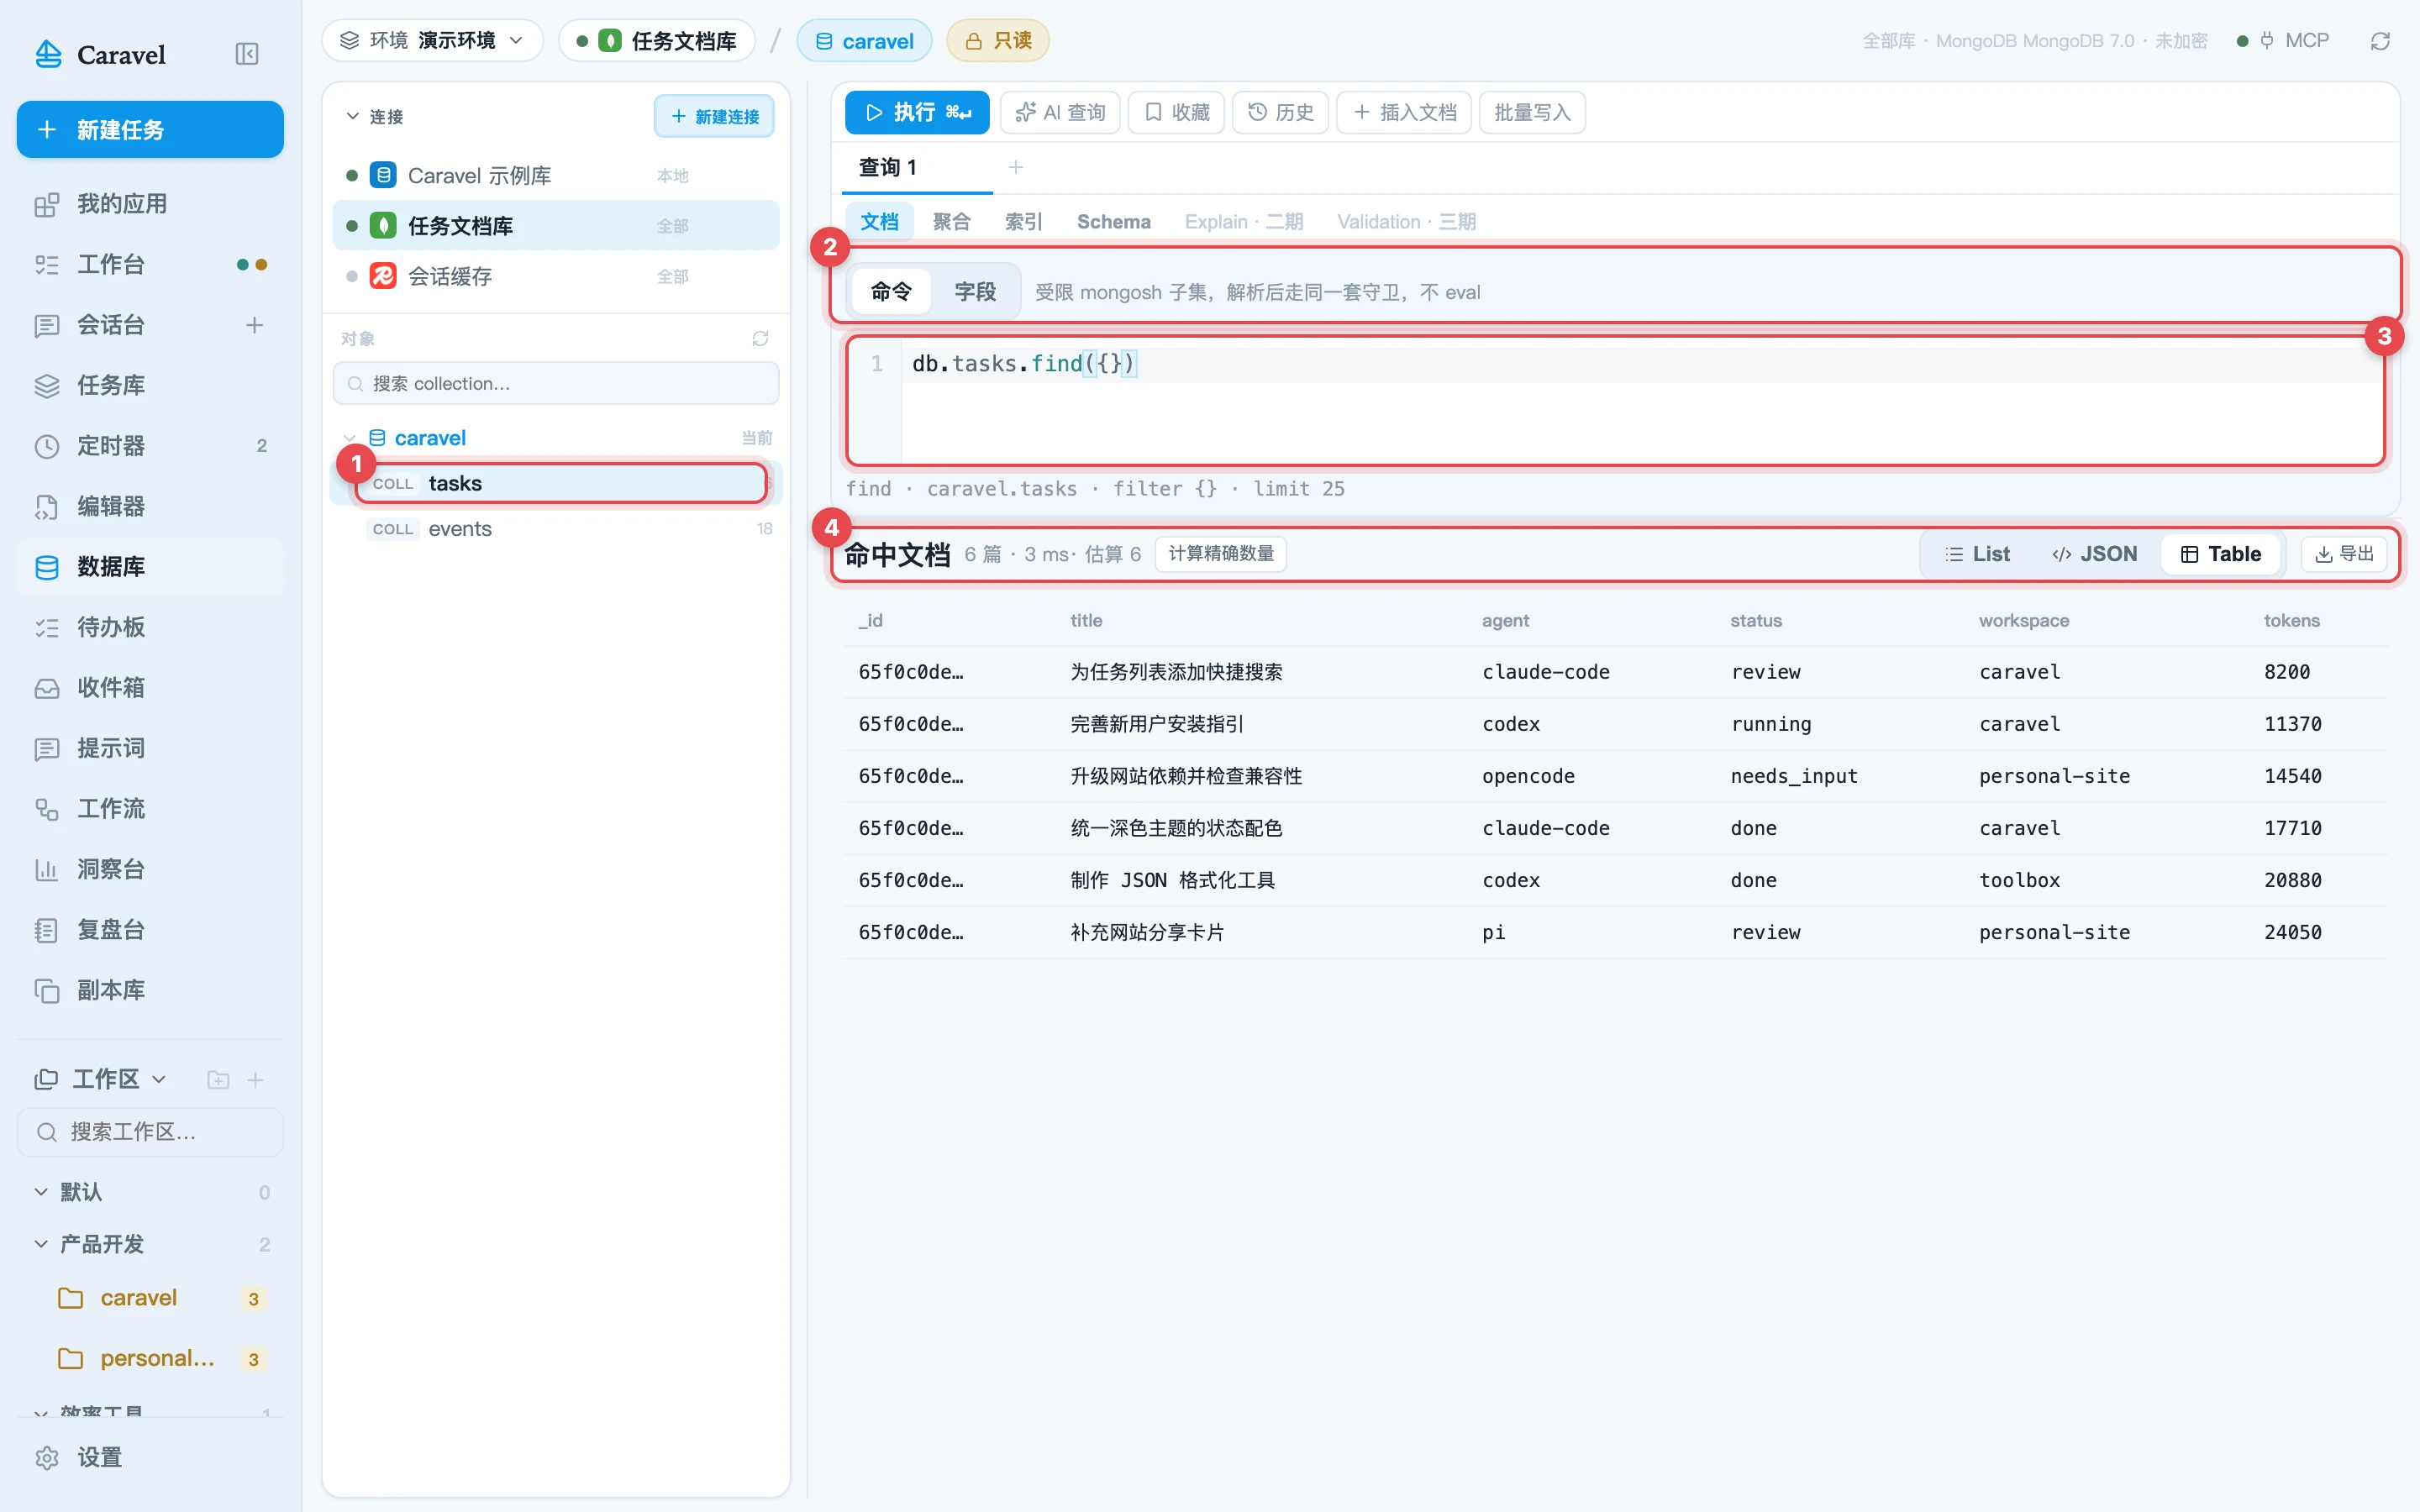Open the Explain · 二期 tab

[1243, 222]
